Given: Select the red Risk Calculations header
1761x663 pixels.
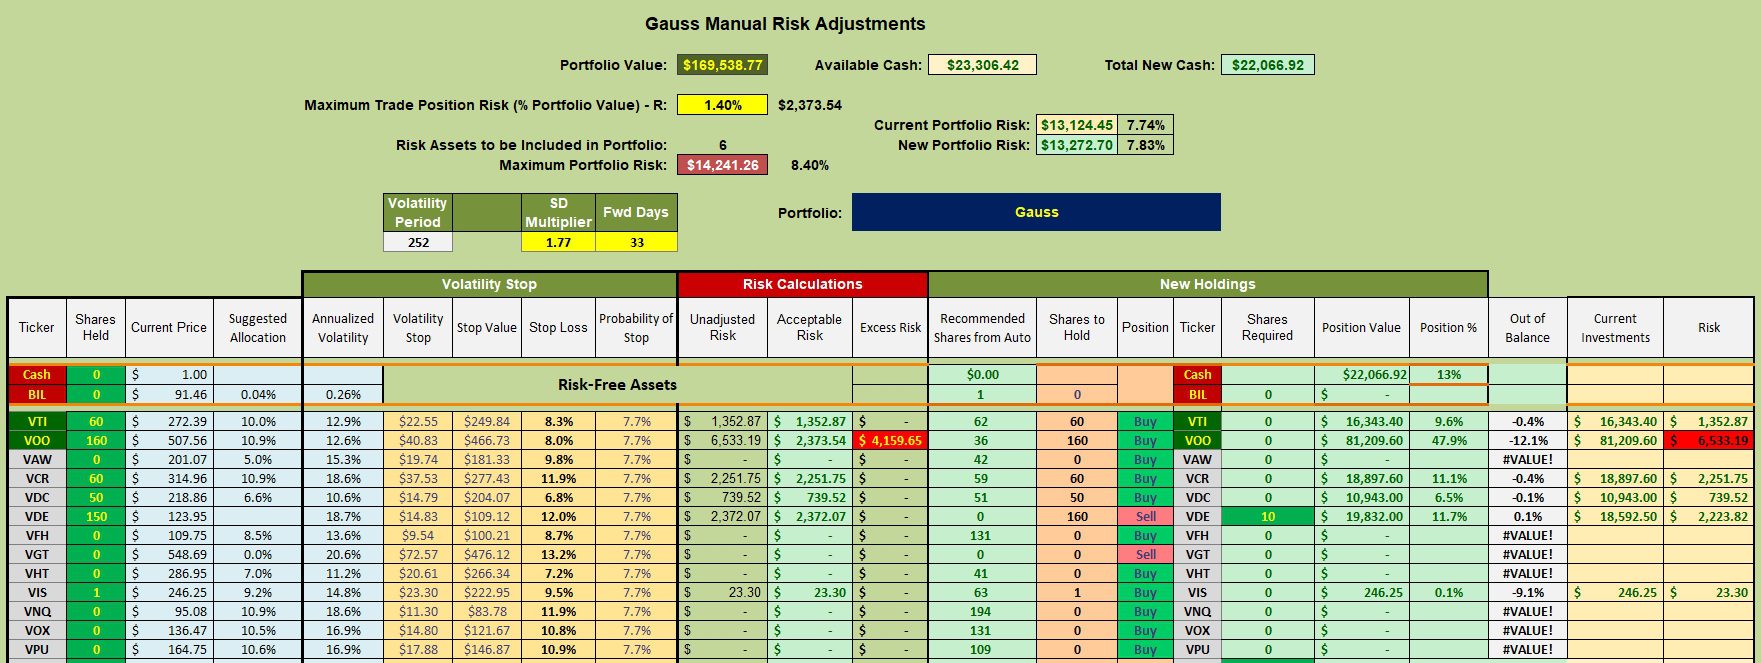Looking at the screenshot, I should click(x=802, y=284).
